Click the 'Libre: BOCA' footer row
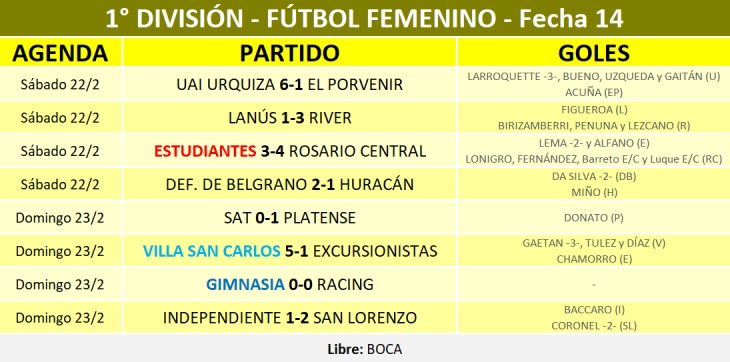 (365, 349)
